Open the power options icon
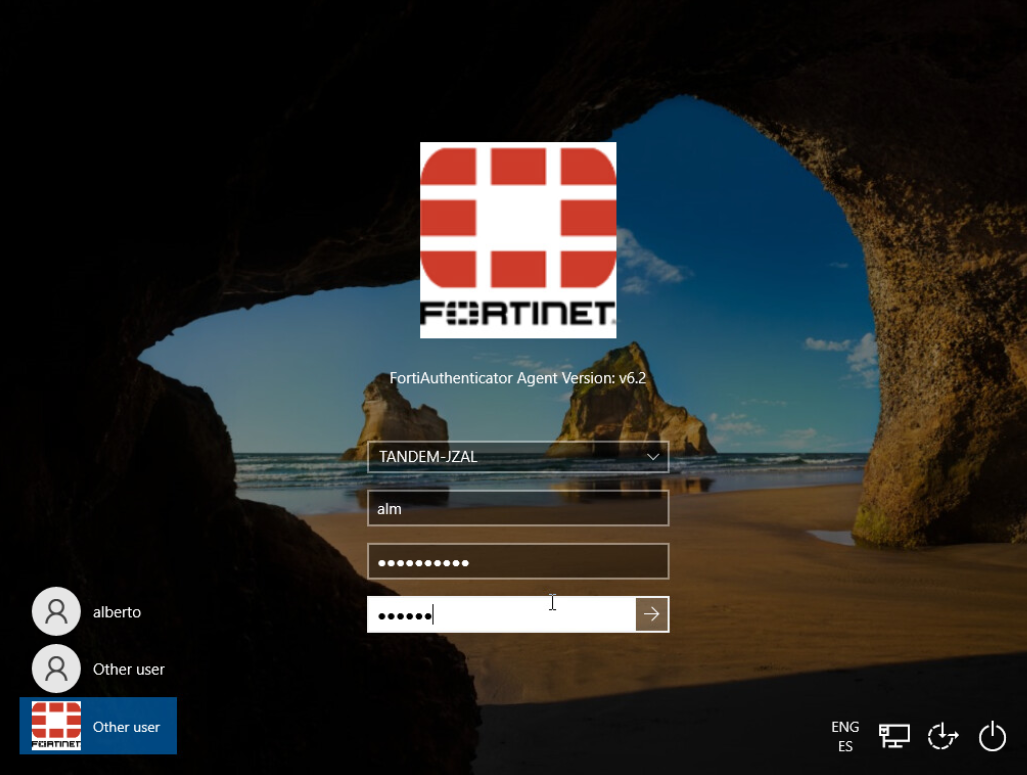Screen dimensions: 1027x775 pyautogui.click(x=991, y=736)
